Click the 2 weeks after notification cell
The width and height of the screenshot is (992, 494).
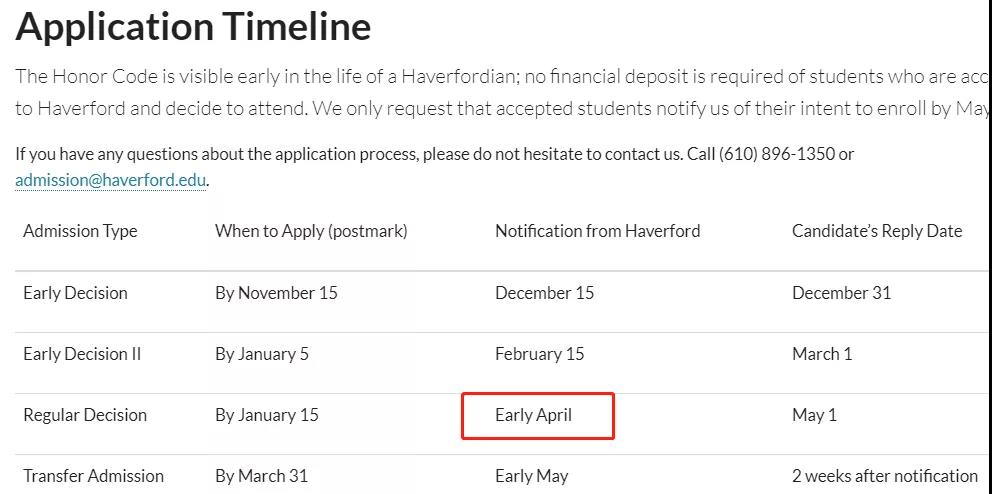pos(884,476)
